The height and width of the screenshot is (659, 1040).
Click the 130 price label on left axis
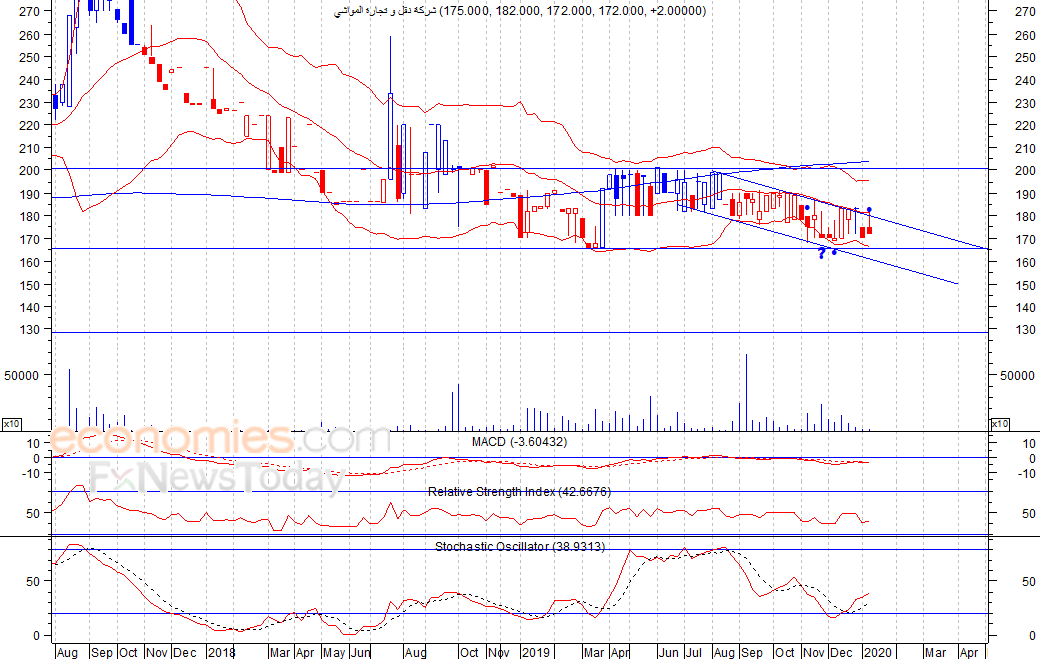(29, 330)
